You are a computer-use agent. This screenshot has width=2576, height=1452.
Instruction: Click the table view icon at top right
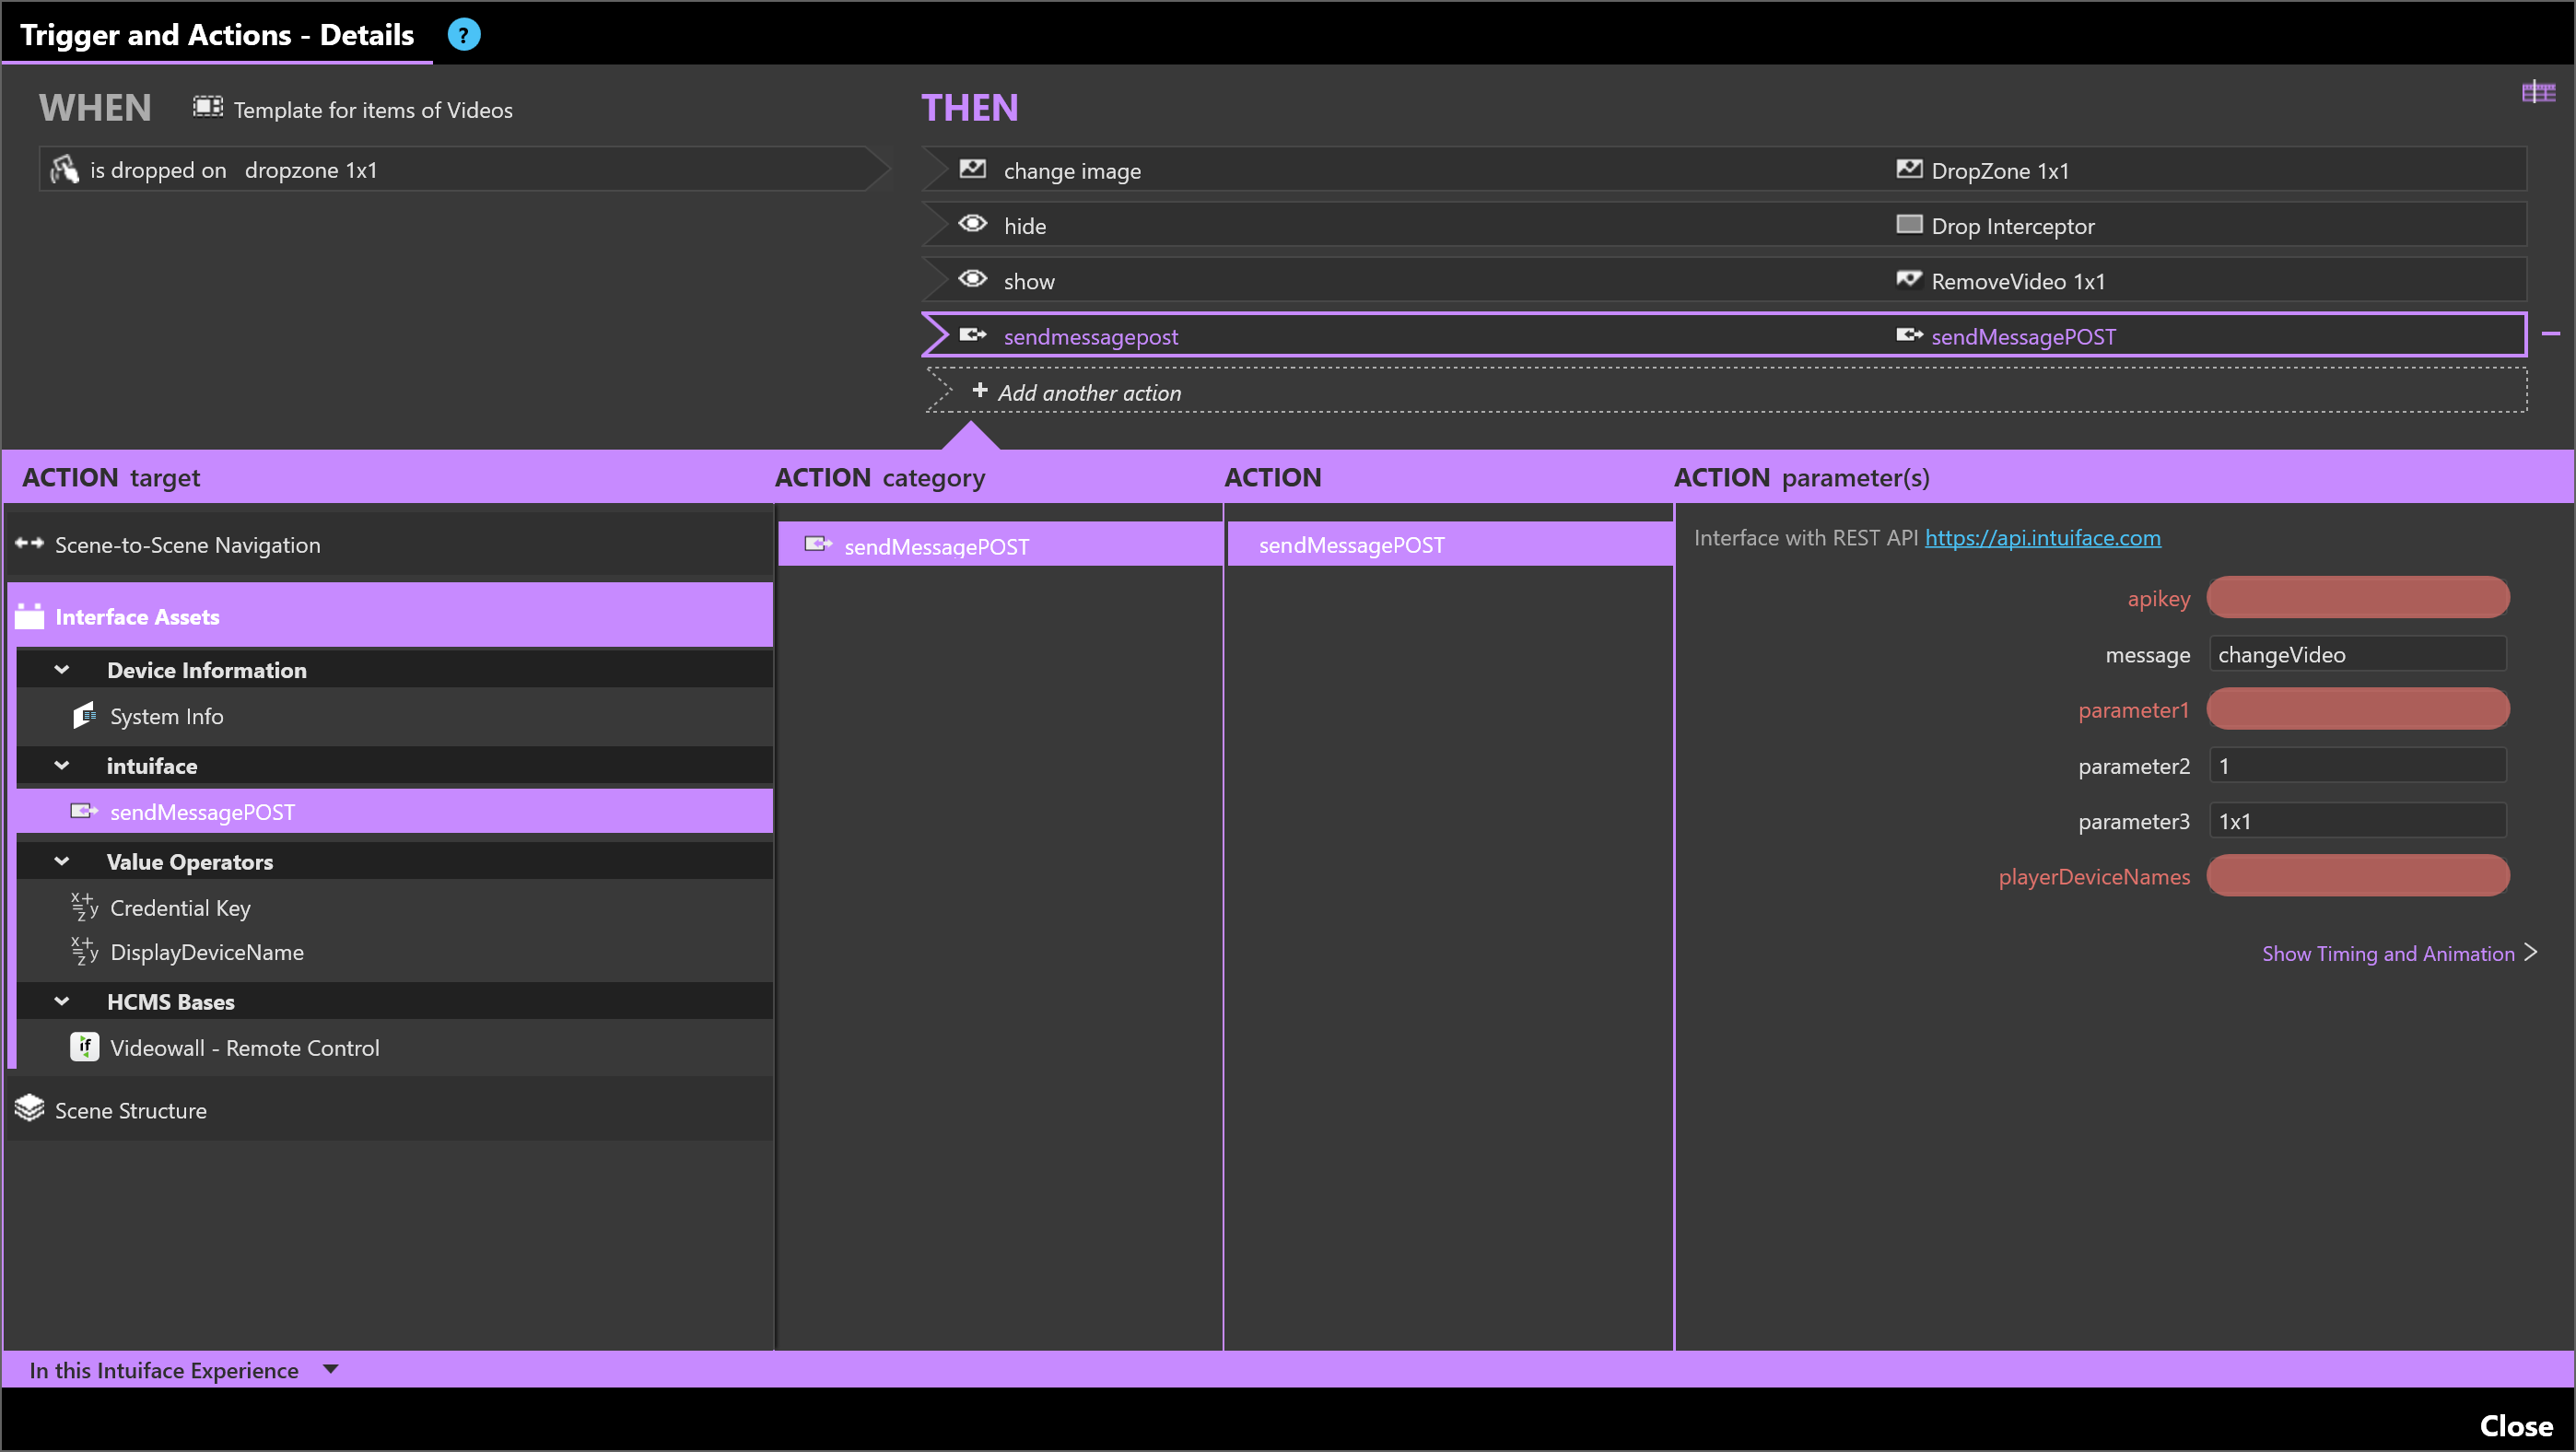[x=2538, y=93]
